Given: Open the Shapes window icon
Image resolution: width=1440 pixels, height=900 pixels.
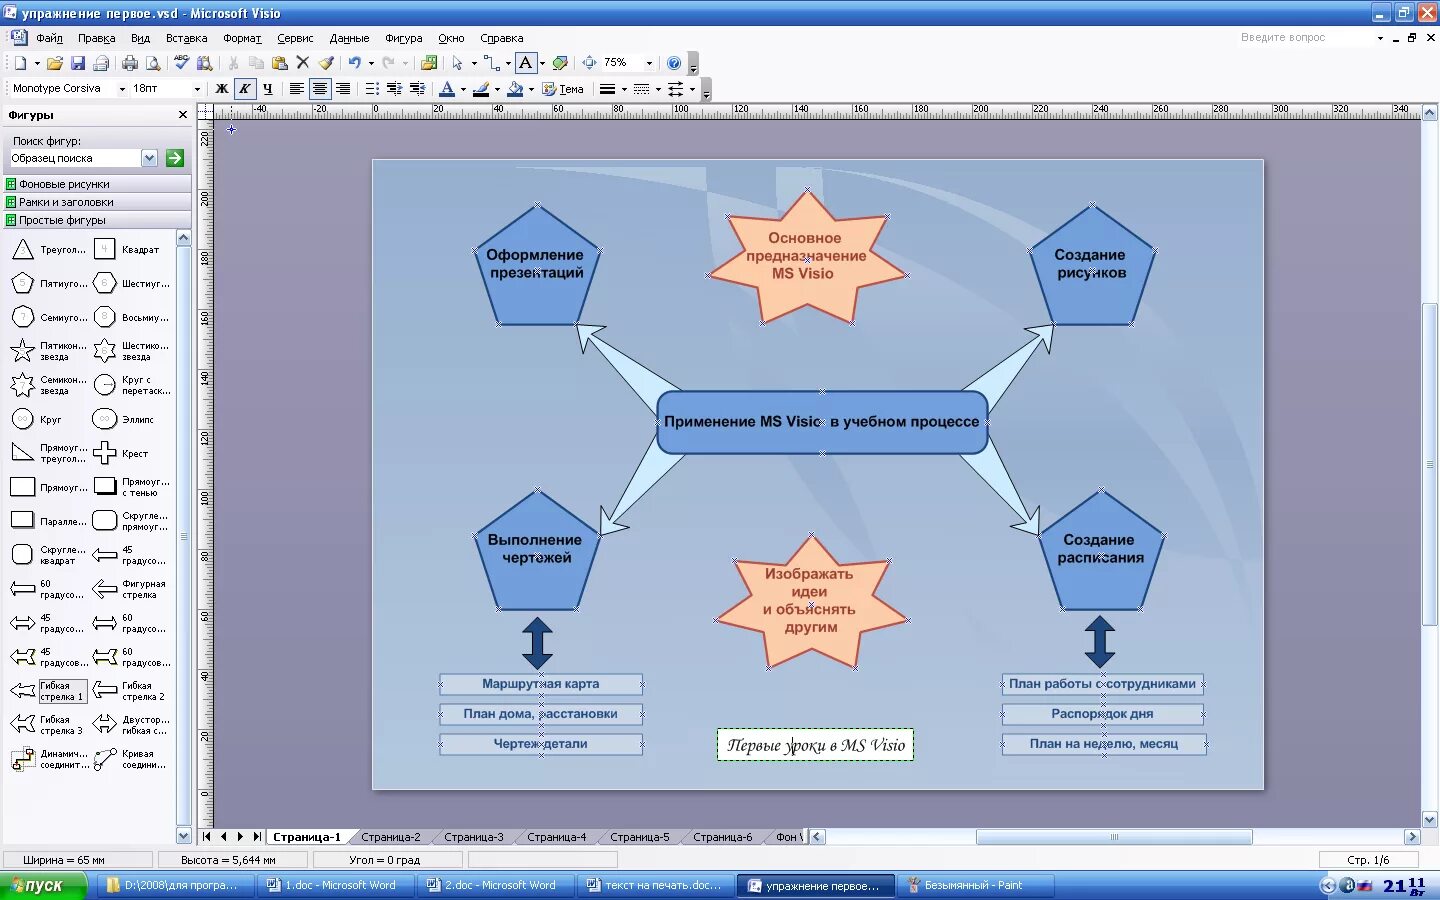Looking at the screenshot, I should [x=429, y=63].
